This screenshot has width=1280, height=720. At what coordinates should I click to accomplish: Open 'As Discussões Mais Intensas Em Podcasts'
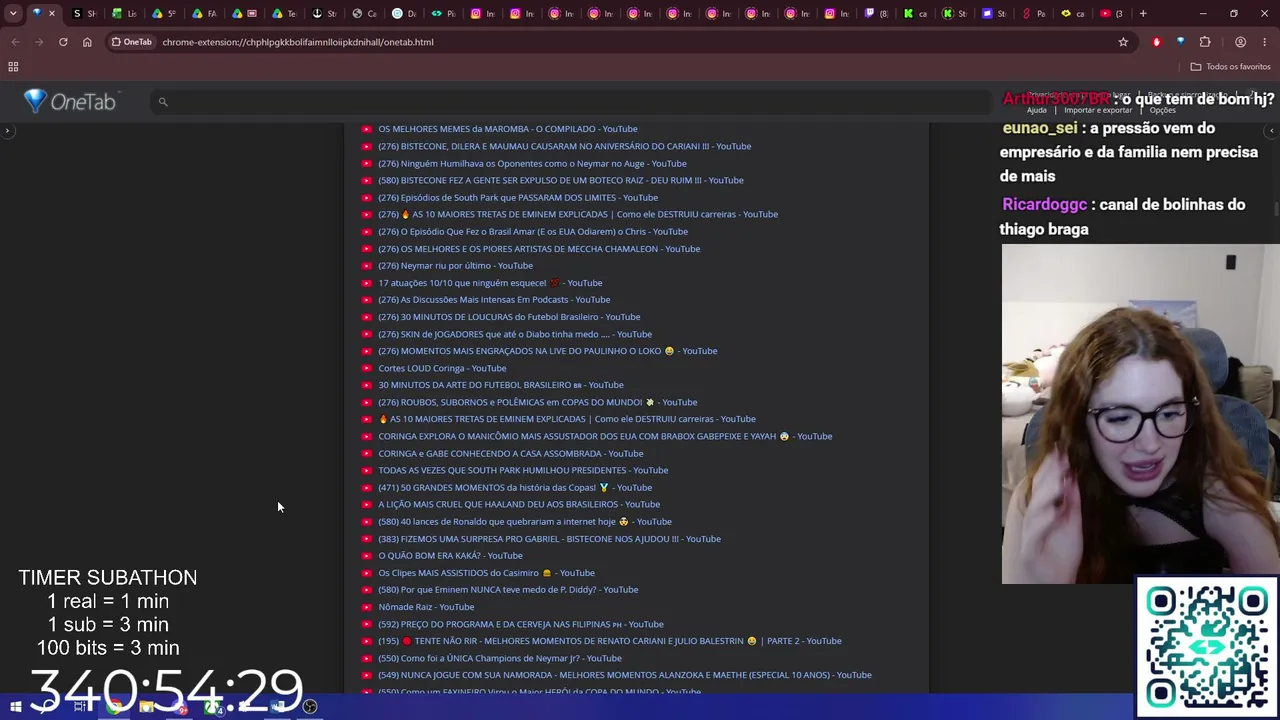tap(494, 300)
